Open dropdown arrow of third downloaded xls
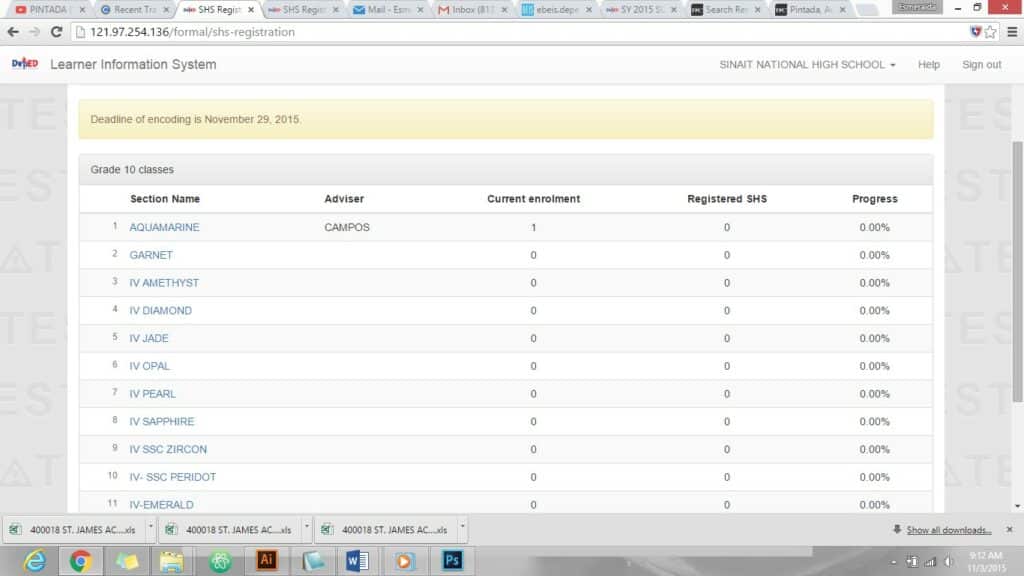1024x576 pixels. coord(462,526)
